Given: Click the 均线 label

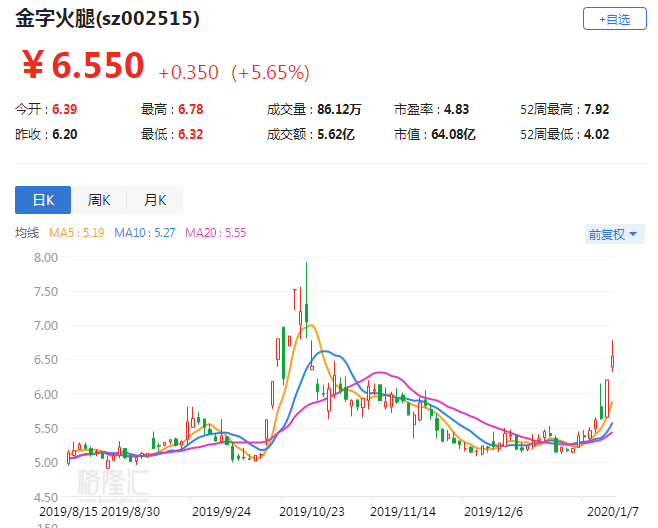Looking at the screenshot, I should (27, 233).
